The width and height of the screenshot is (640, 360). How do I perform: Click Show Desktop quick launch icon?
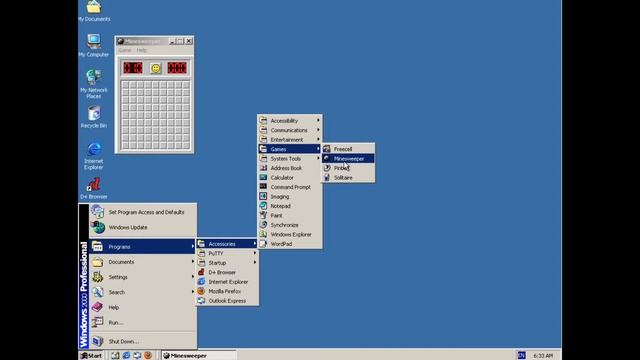(116, 356)
